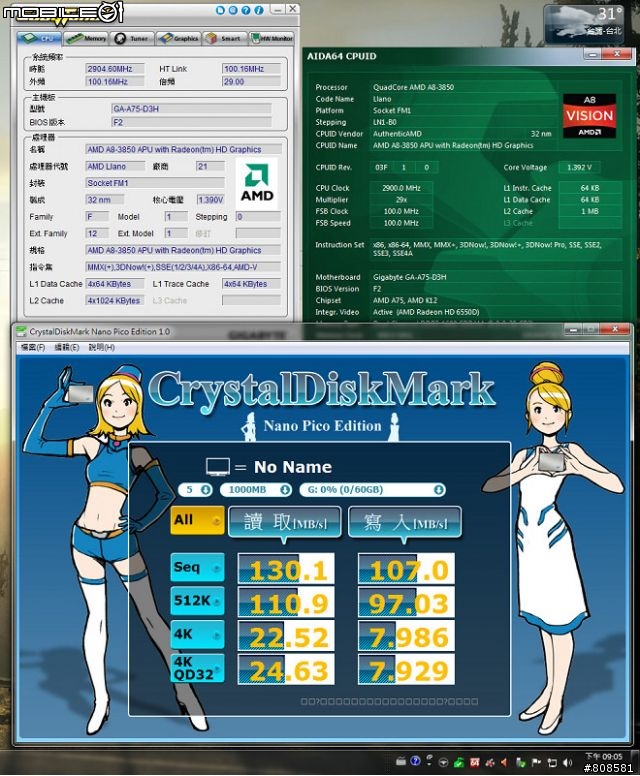640x776 pixels.
Task: Select the CPU tab in EasyTune
Action: point(39,38)
